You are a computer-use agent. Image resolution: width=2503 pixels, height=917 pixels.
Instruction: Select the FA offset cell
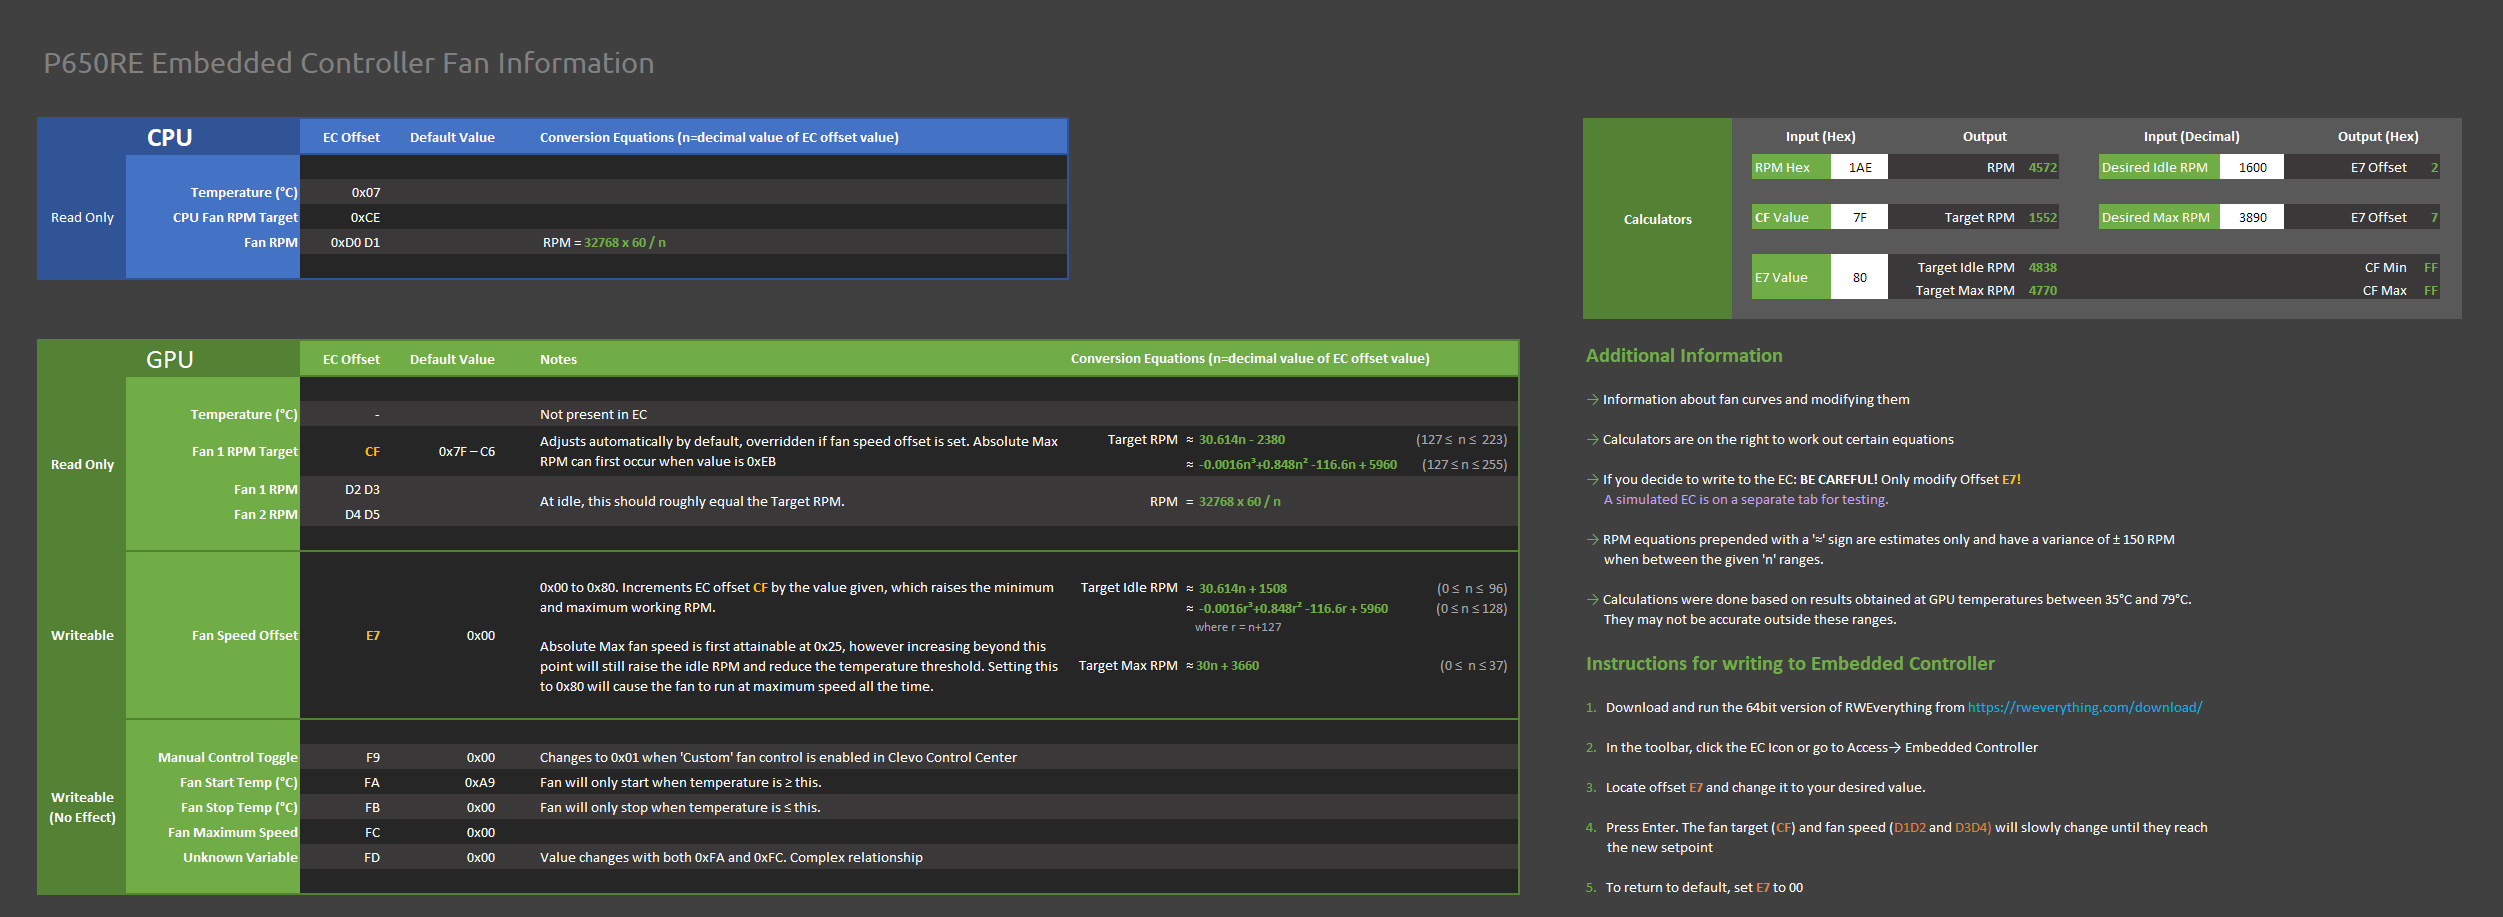pyautogui.click(x=372, y=782)
